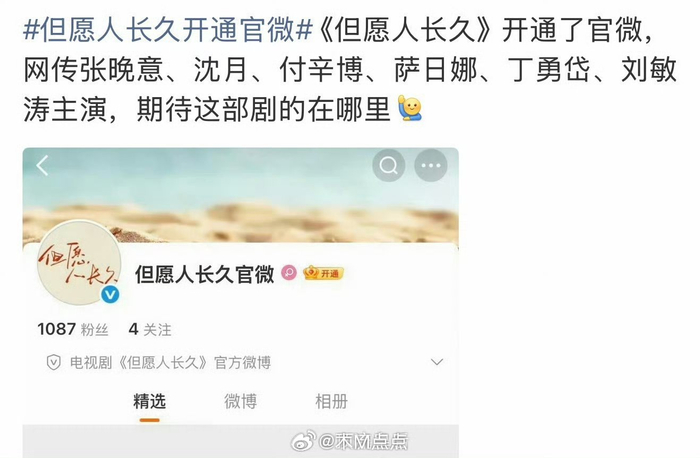
Task: Click the blue verified V badge
Action: 110,295
